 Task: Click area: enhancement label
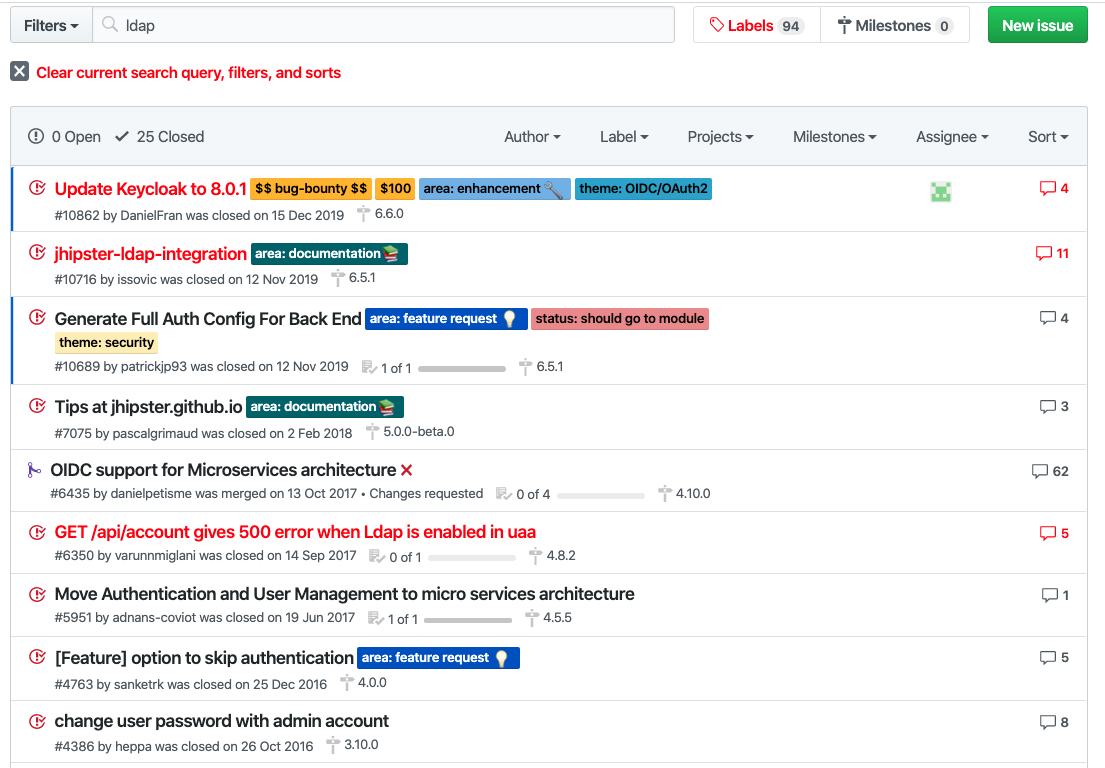pos(495,188)
